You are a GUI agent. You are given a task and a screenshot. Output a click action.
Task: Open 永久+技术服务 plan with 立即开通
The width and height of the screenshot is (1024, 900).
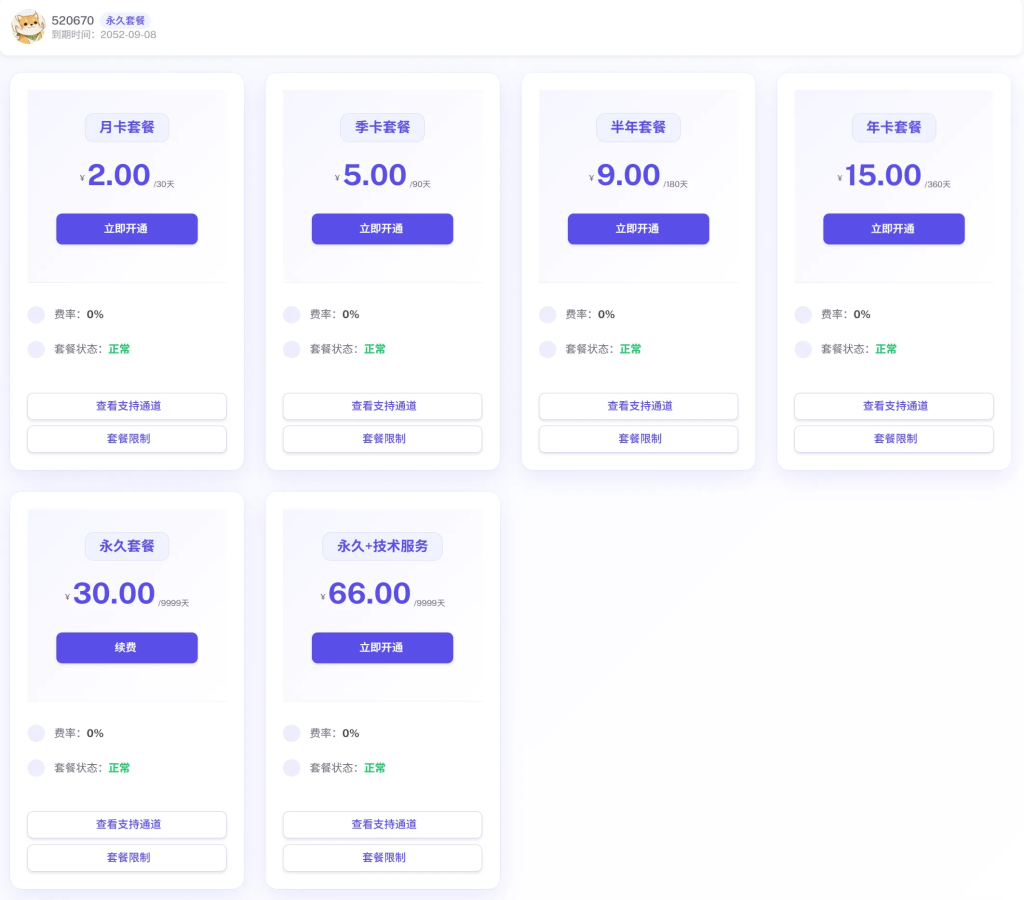pos(382,648)
